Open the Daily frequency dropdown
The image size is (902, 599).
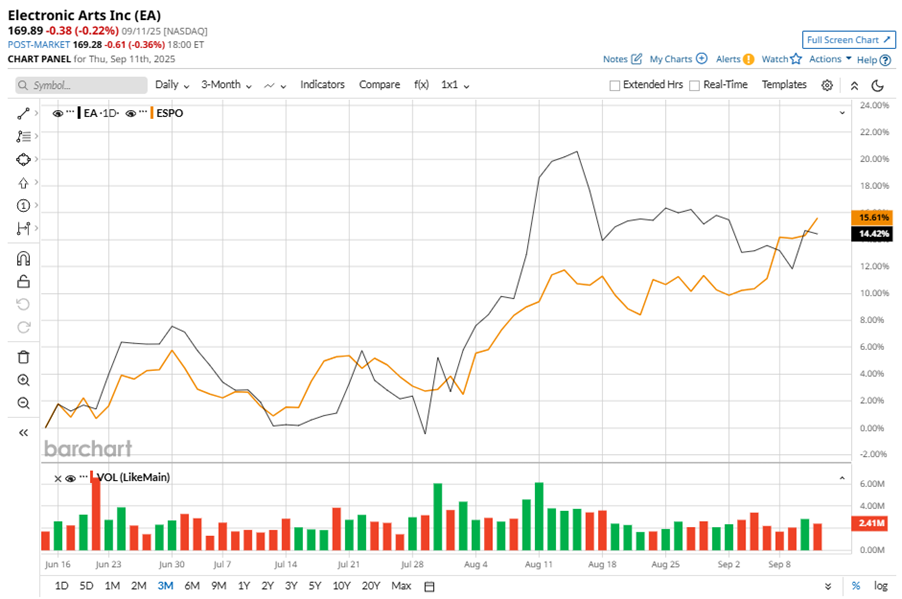(172, 85)
